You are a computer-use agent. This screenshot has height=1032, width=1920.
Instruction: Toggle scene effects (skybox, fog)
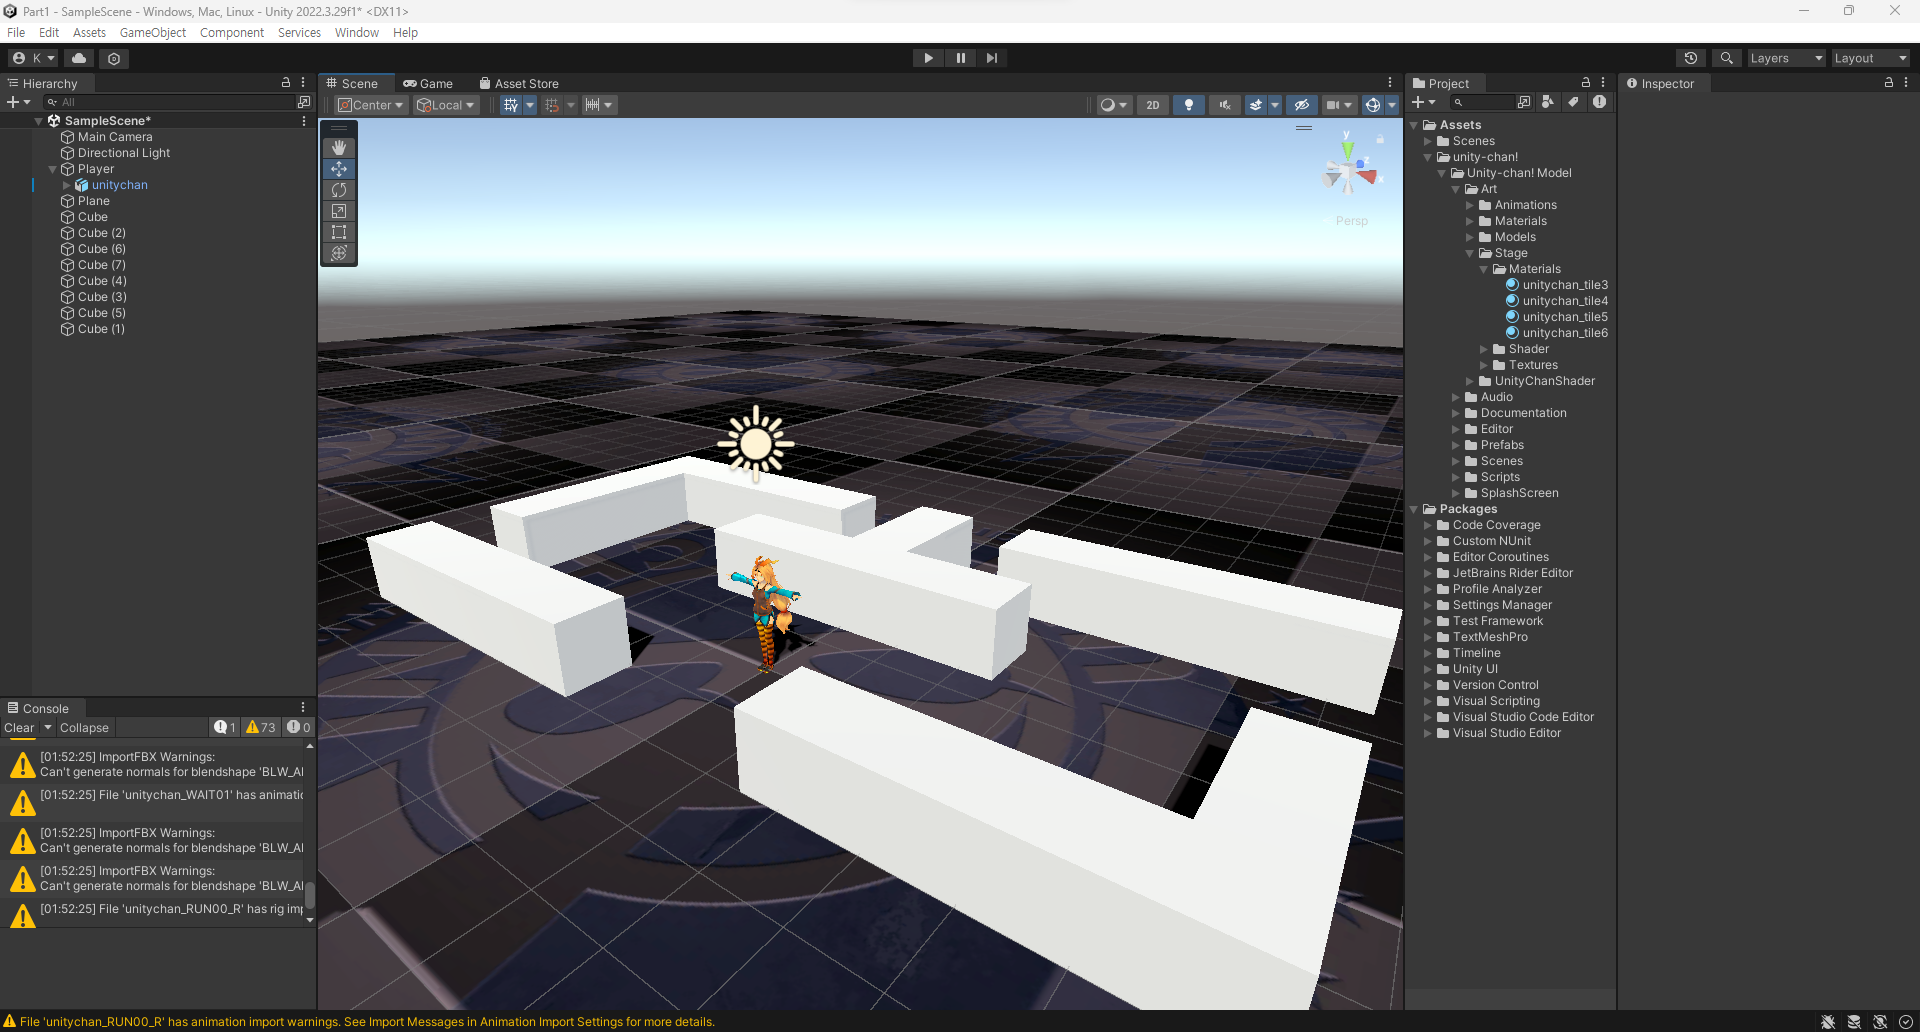tap(1256, 105)
